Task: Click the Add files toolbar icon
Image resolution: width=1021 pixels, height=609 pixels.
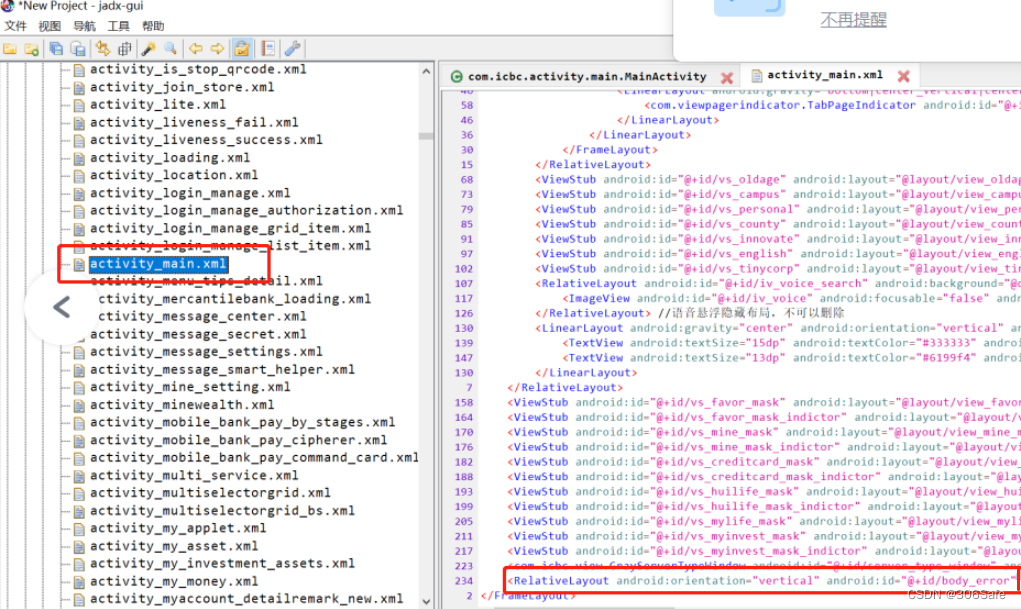Action: (x=31, y=49)
